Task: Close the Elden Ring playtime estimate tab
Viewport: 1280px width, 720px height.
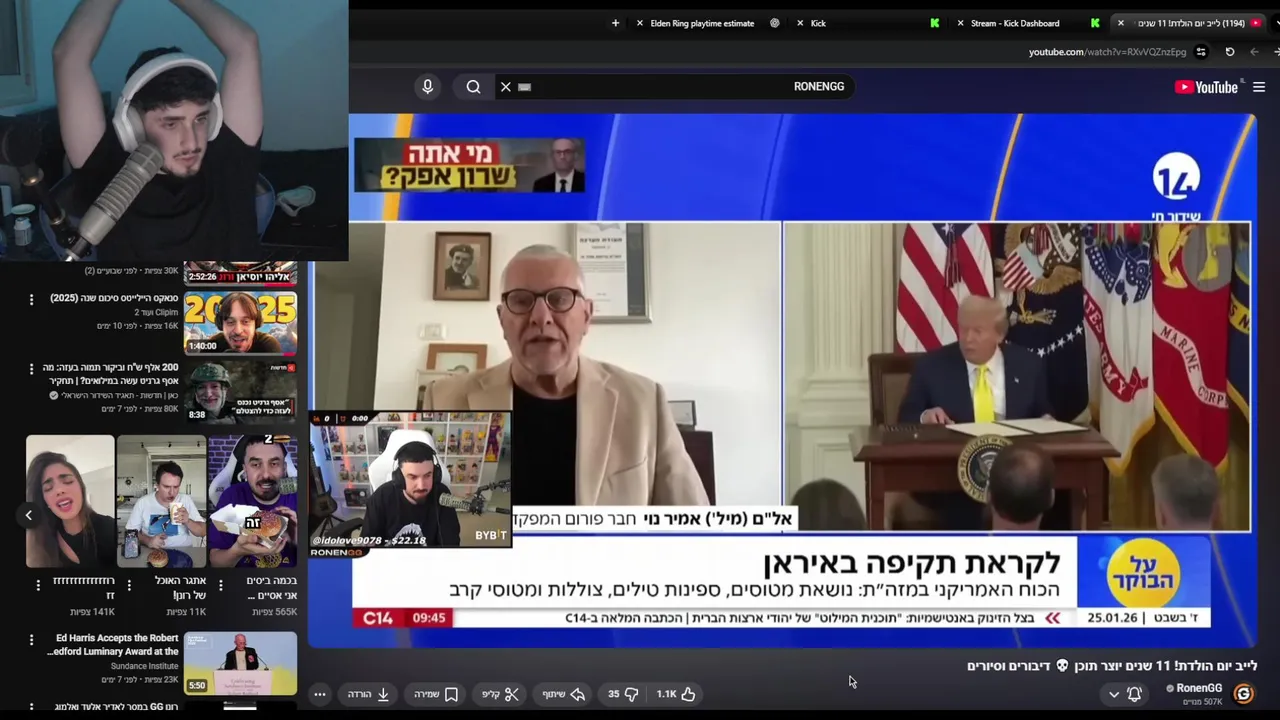Action: tap(640, 23)
